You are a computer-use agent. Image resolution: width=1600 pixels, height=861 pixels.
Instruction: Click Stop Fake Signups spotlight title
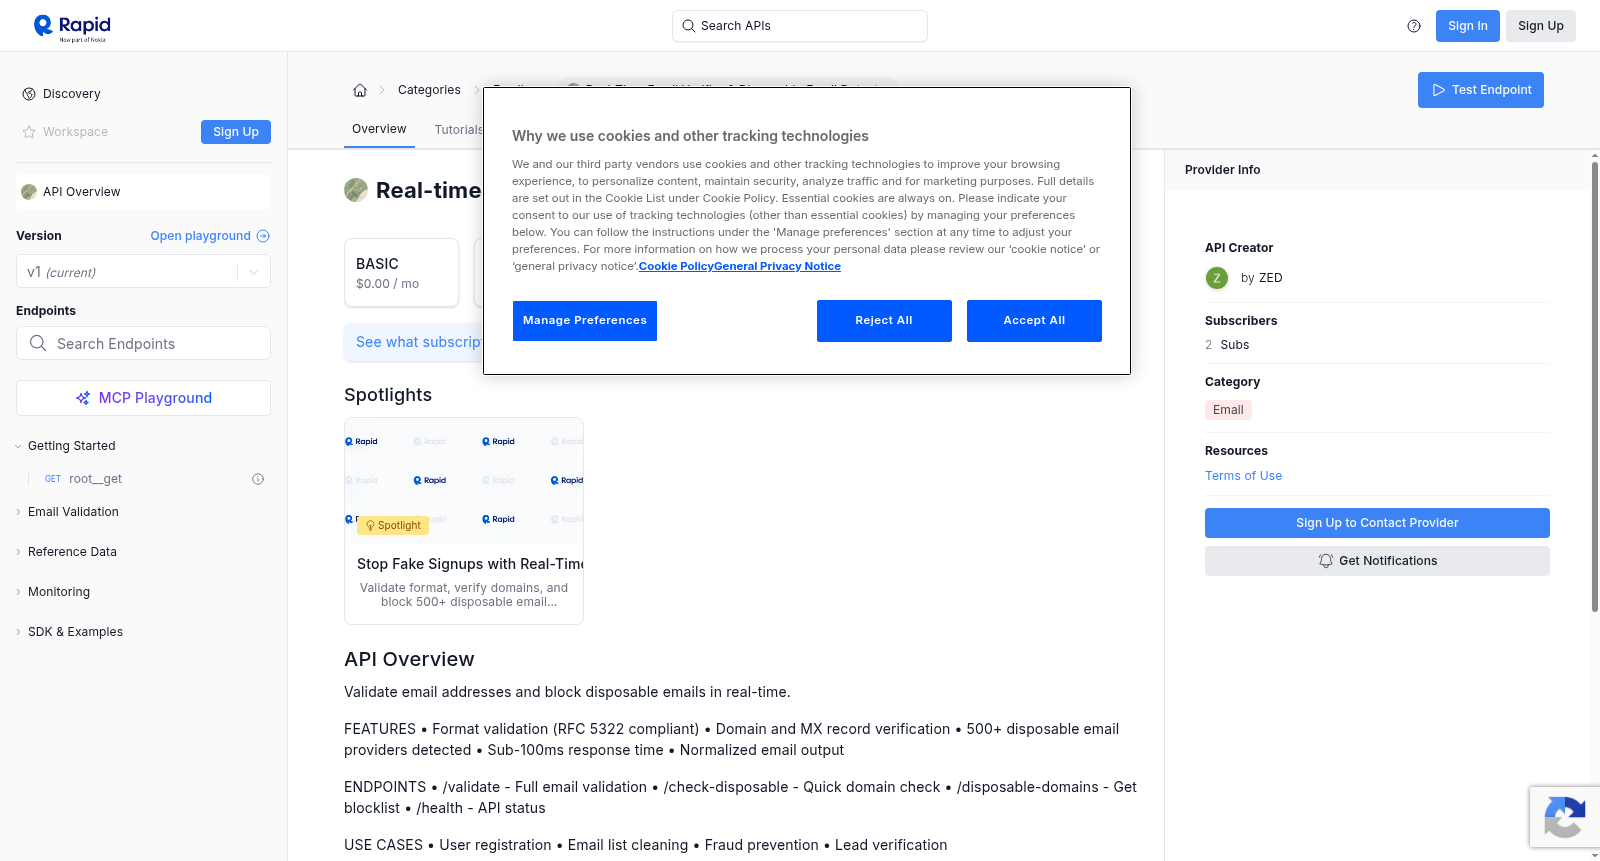click(470, 564)
